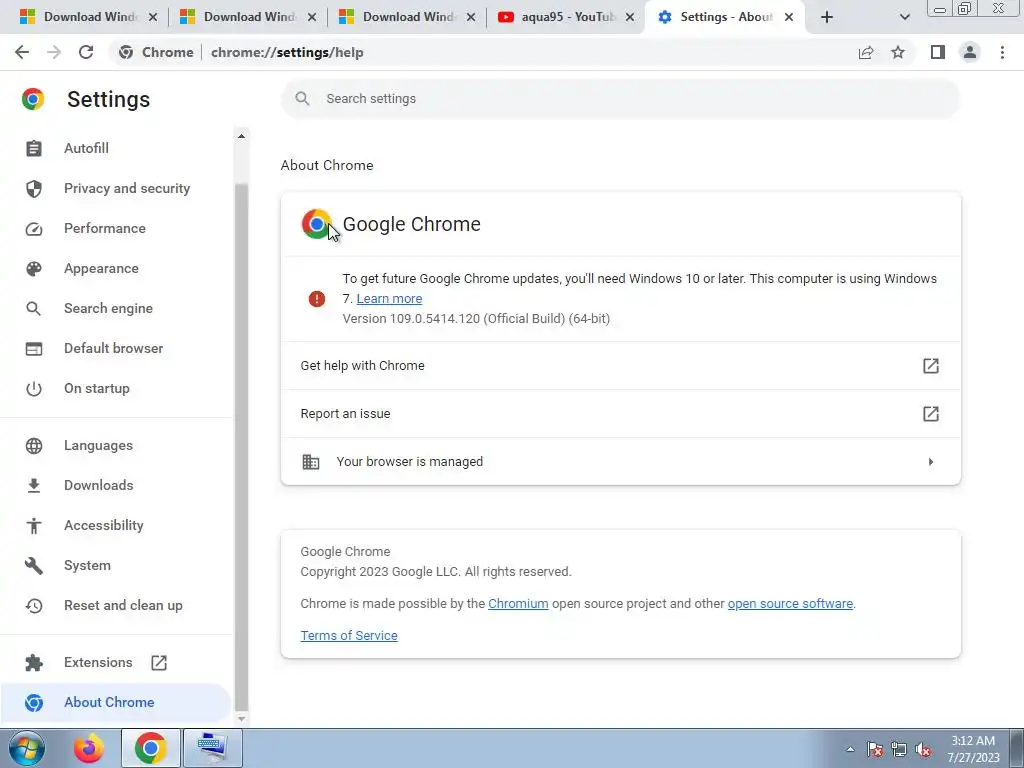
Task: Open Performance settings
Action: (104, 229)
